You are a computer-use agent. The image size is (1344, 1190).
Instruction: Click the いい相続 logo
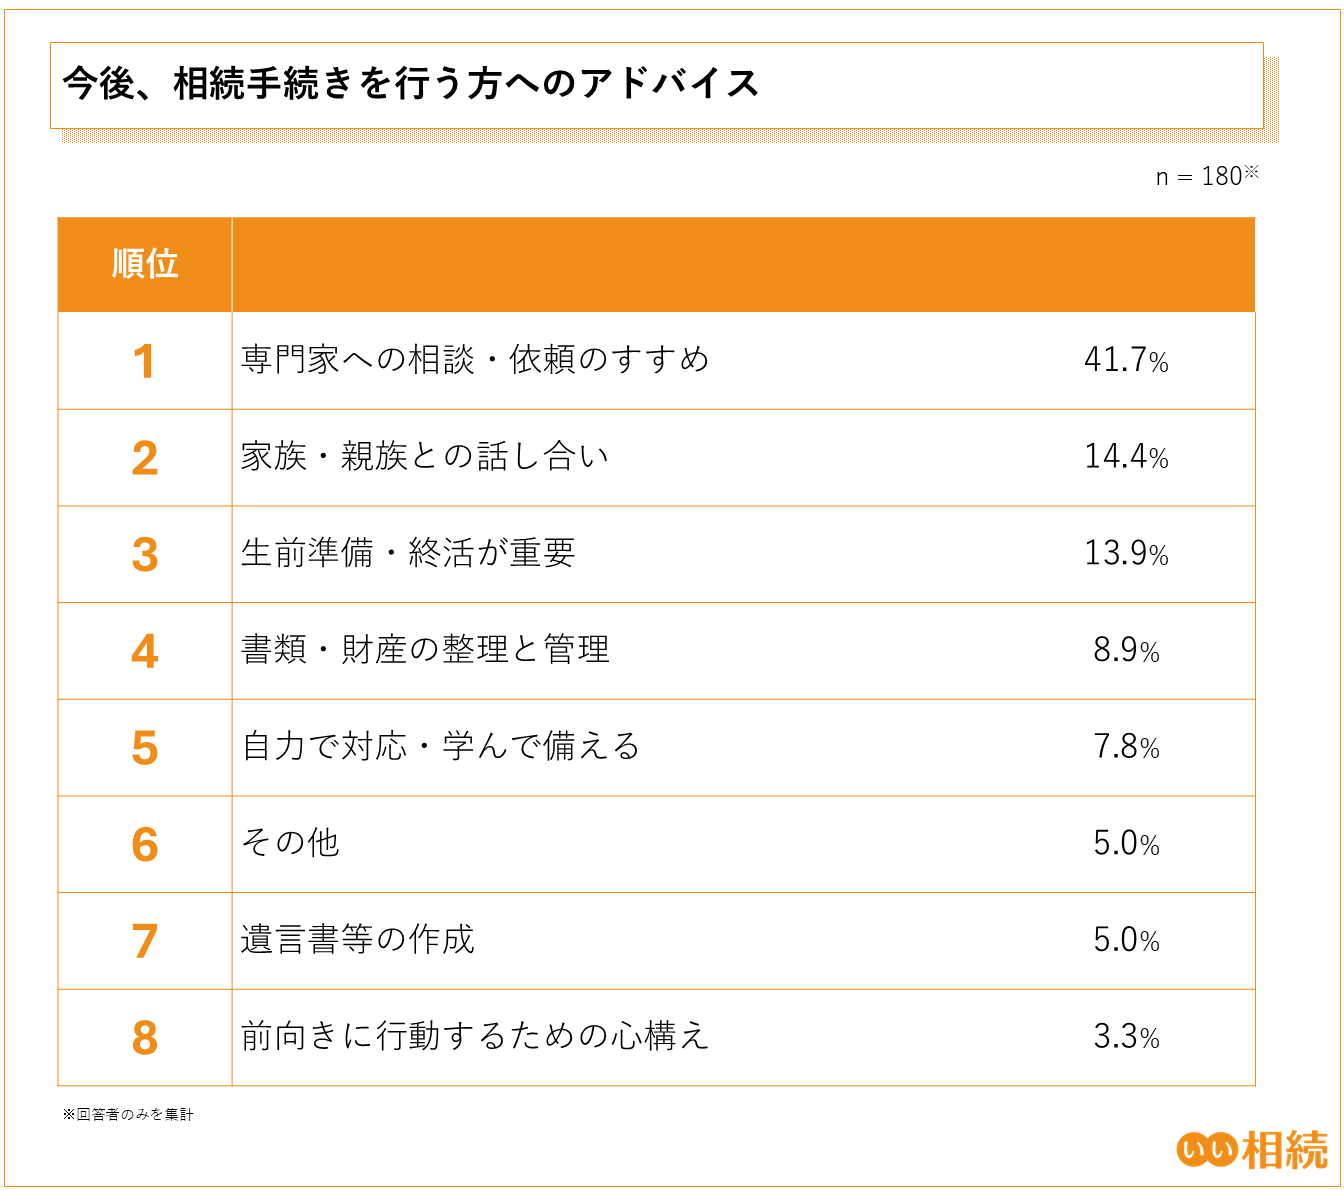(x=1253, y=1150)
